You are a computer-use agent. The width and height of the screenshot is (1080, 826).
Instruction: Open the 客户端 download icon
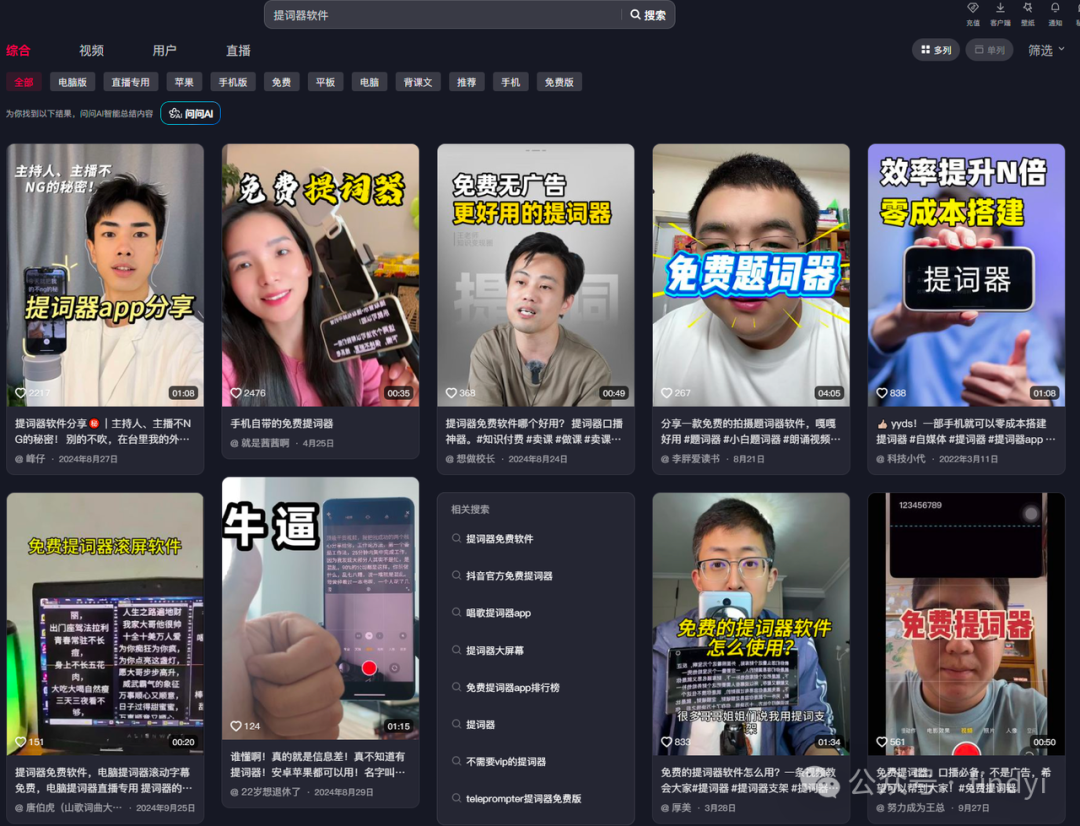pyautogui.click(x=1000, y=8)
